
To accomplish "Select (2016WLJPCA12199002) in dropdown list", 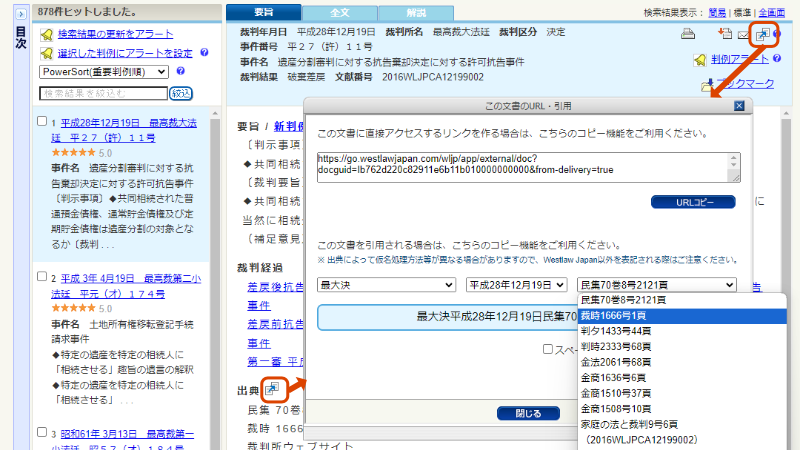I will [x=682, y=440].
